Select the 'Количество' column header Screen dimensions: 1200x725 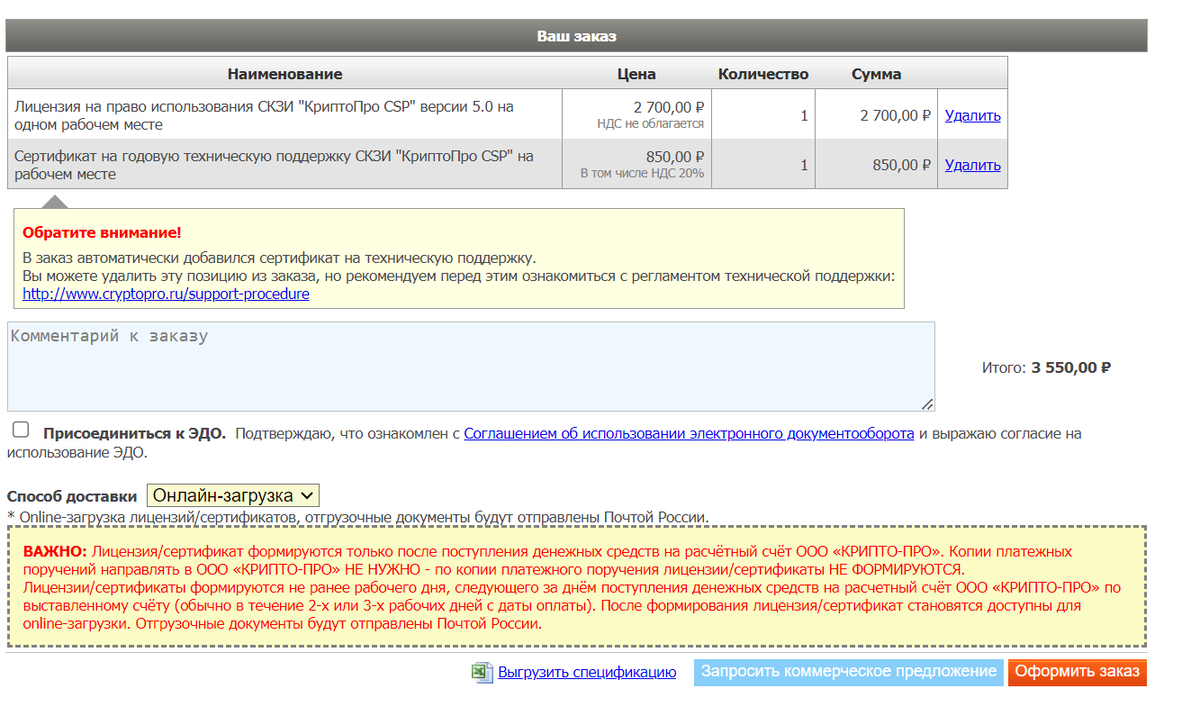pyautogui.click(x=763, y=73)
